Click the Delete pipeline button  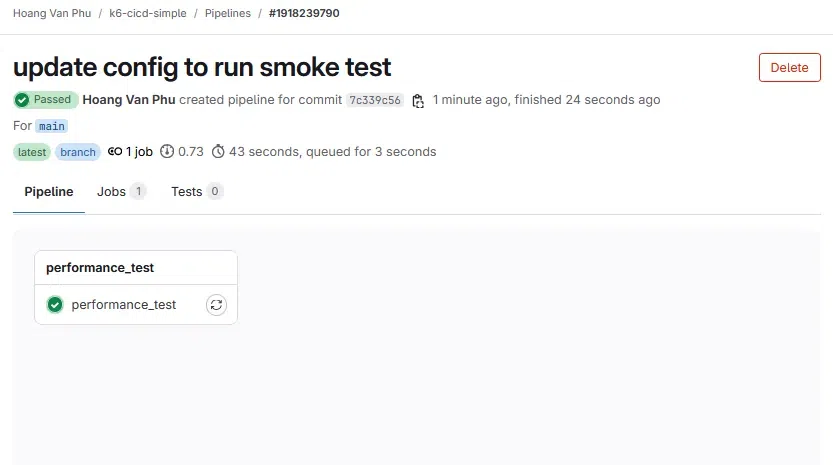(x=789, y=67)
